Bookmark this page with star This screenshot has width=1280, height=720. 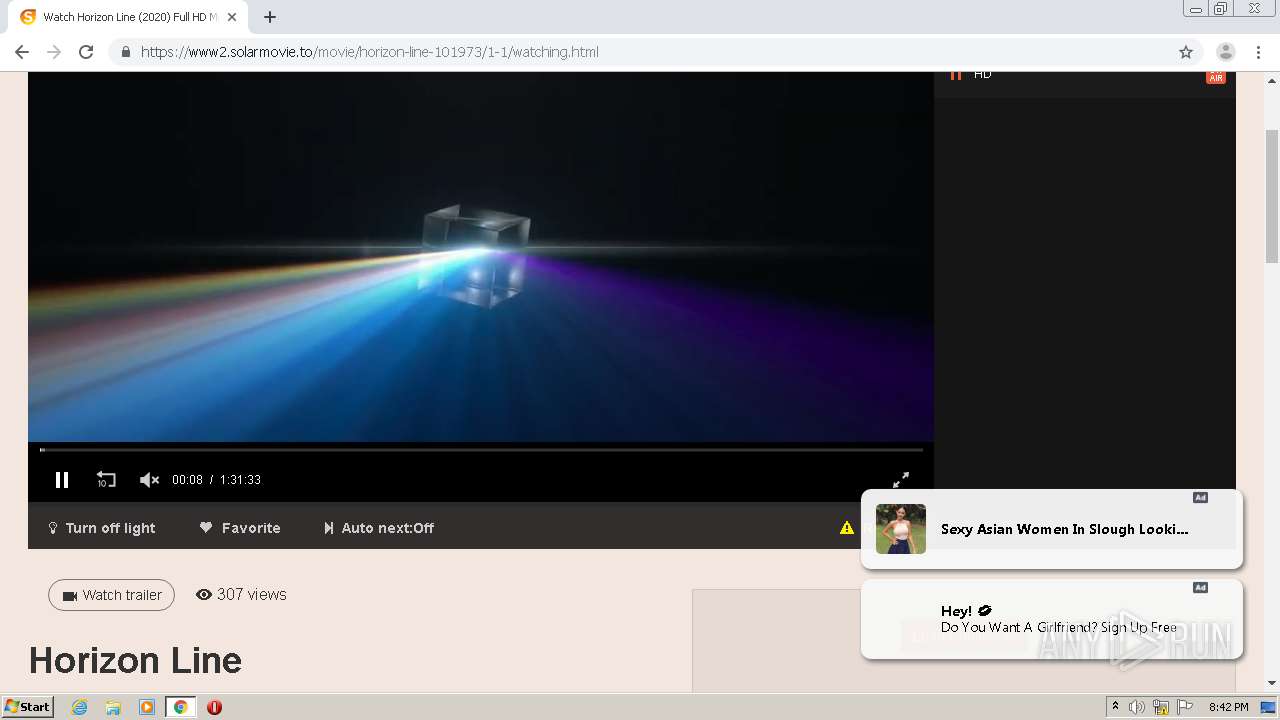point(1186,52)
